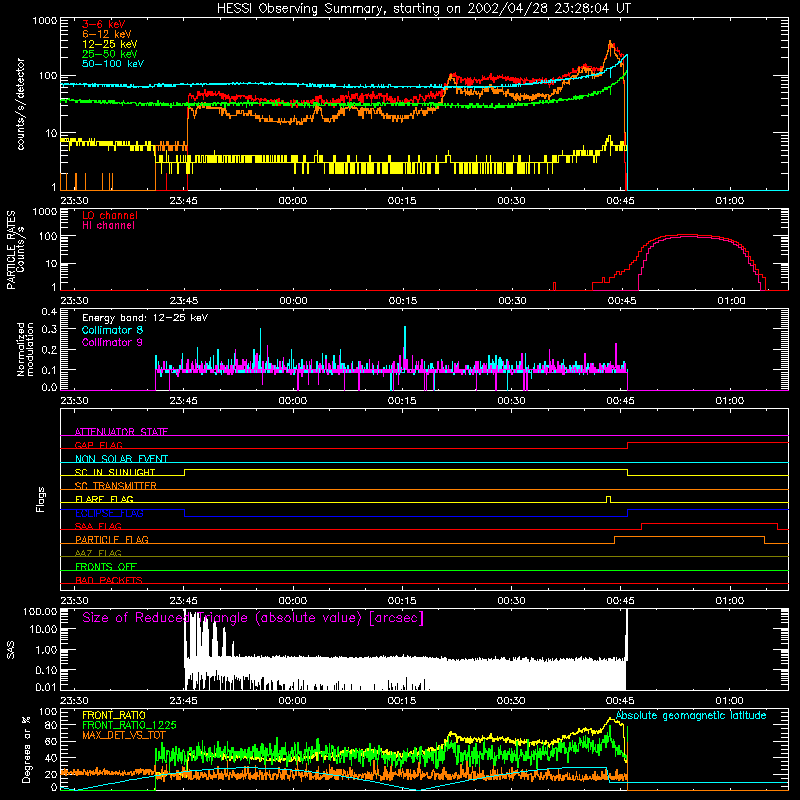
Task: Click the green 25-50 keV legend label
Action: pyautogui.click(x=109, y=54)
